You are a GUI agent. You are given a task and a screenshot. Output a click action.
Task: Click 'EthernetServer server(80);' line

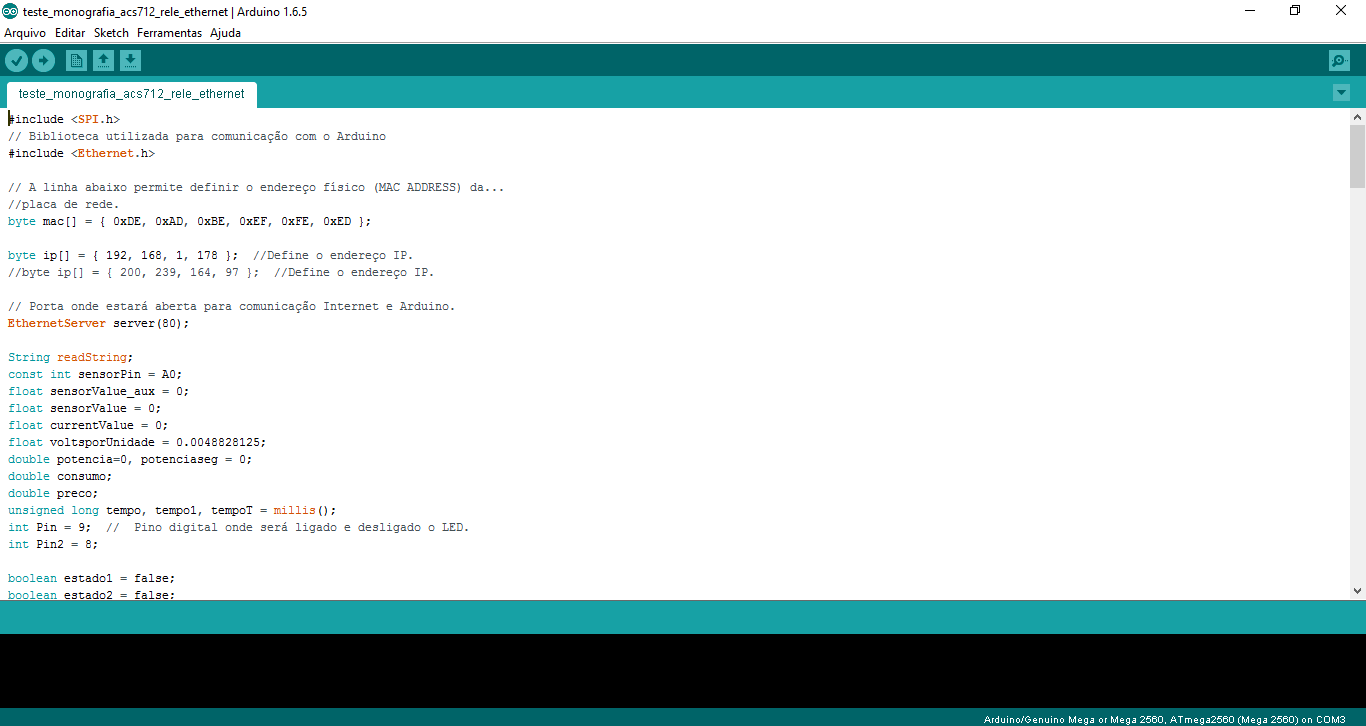[99, 323]
